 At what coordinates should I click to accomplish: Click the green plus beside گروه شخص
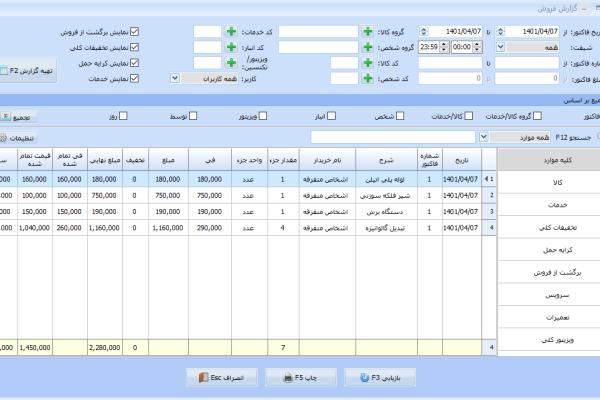(x=368, y=47)
